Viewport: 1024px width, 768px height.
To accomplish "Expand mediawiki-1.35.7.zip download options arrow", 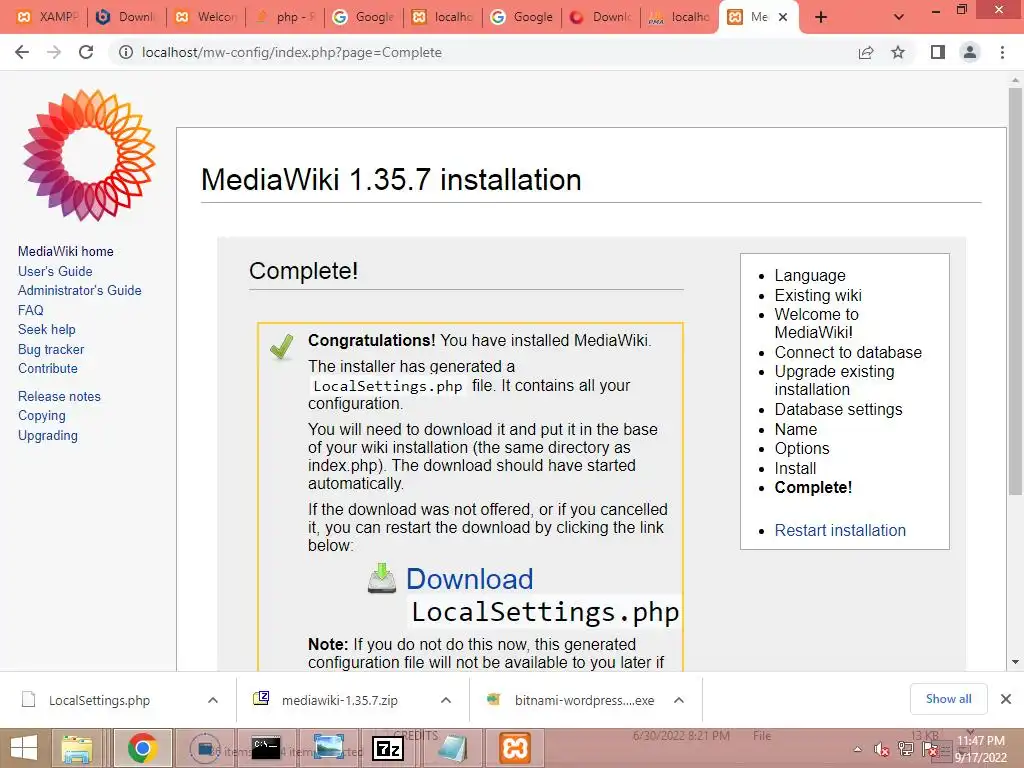I will (446, 700).
